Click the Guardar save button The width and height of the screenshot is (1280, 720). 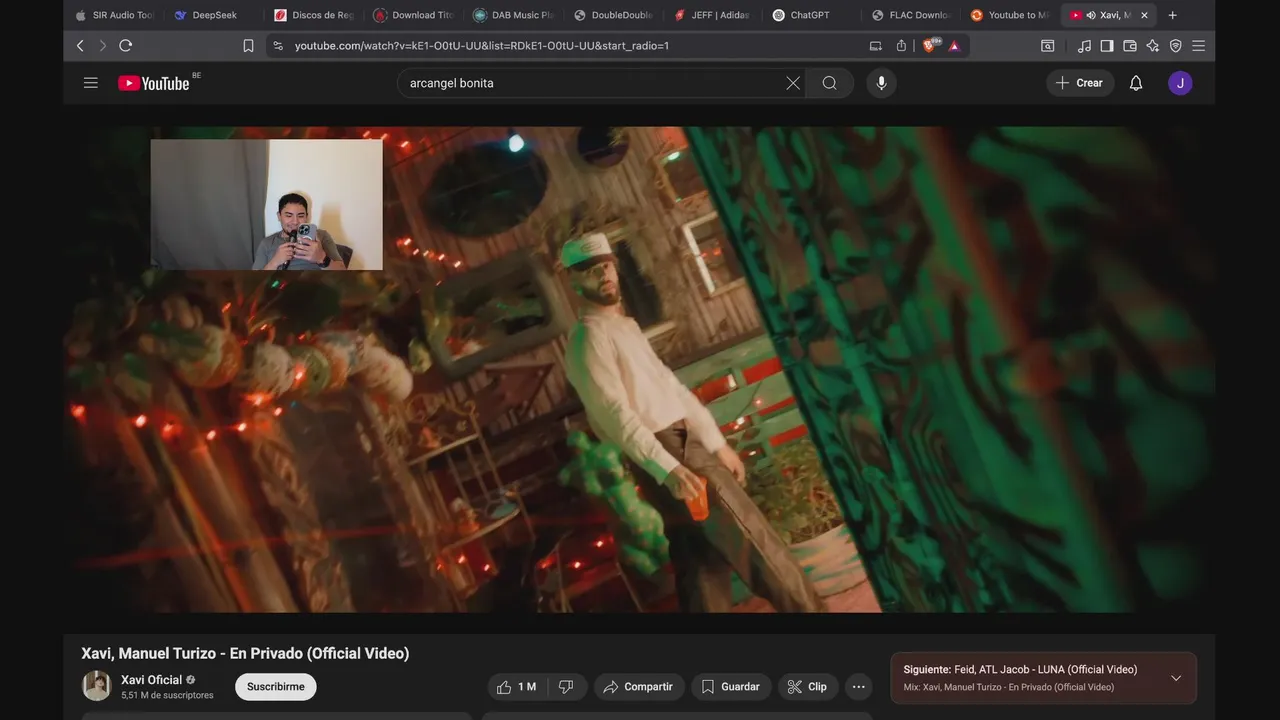[731, 687]
